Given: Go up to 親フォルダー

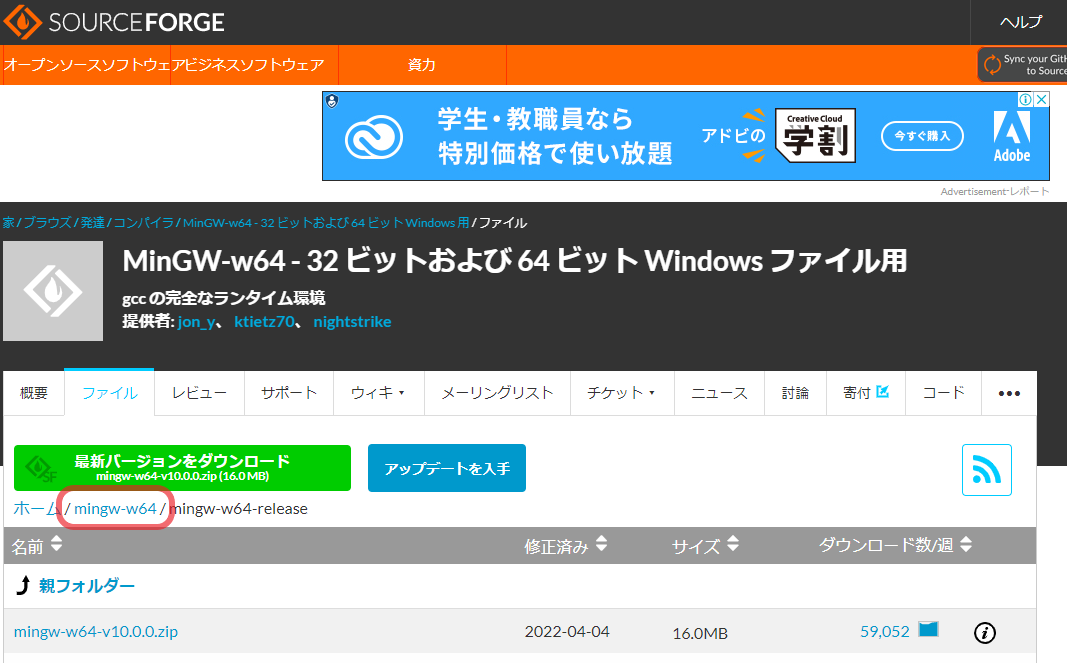Looking at the screenshot, I should (x=86, y=585).
